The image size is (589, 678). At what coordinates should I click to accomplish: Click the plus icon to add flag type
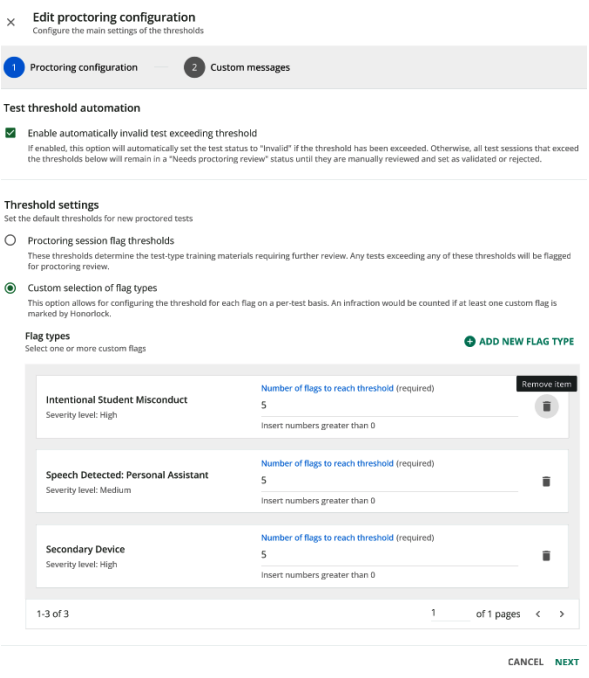[469, 341]
